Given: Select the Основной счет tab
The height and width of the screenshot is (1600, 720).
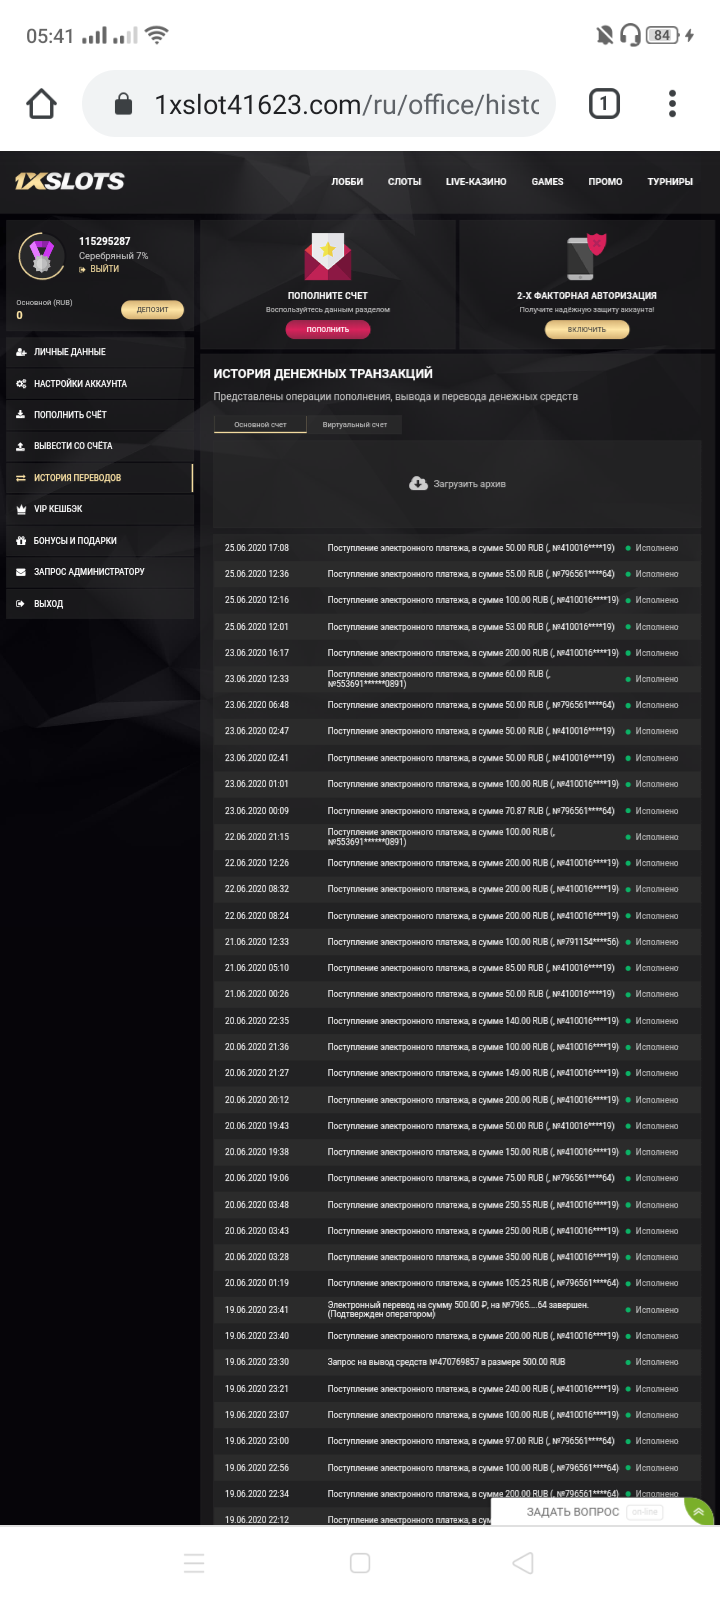Looking at the screenshot, I should (x=260, y=425).
